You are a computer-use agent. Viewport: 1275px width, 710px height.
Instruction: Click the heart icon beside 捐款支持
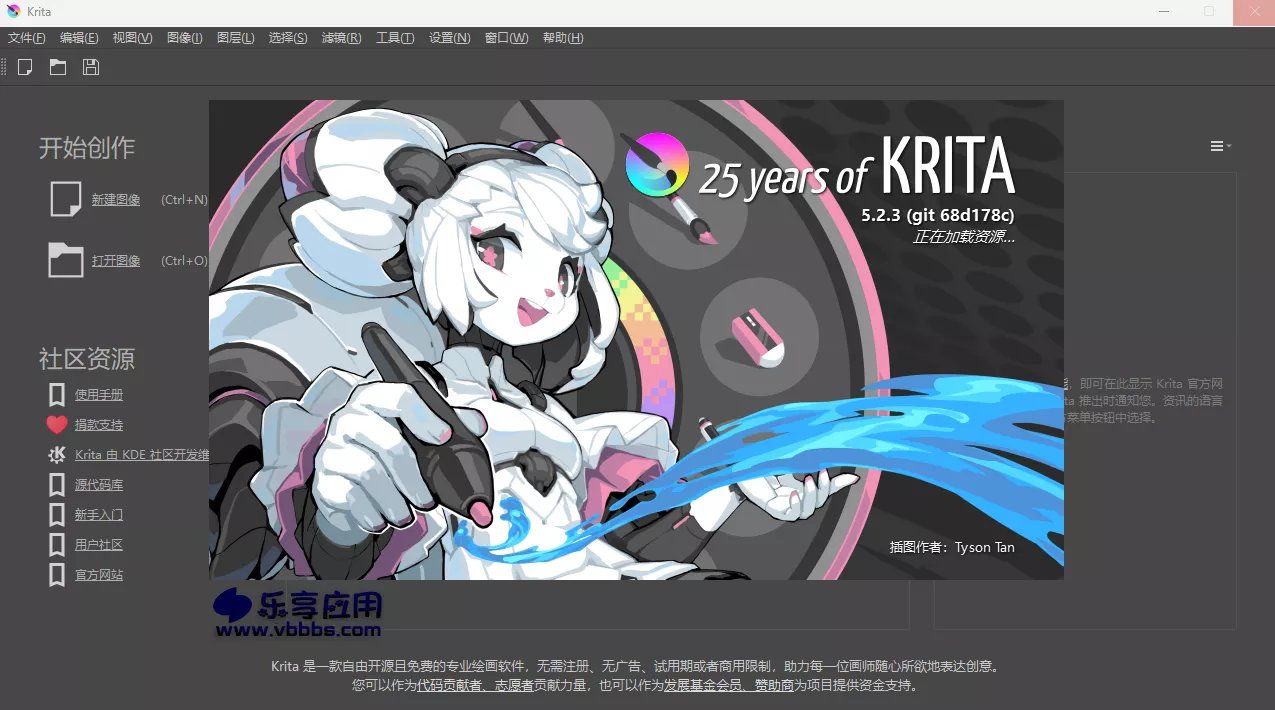pos(56,424)
